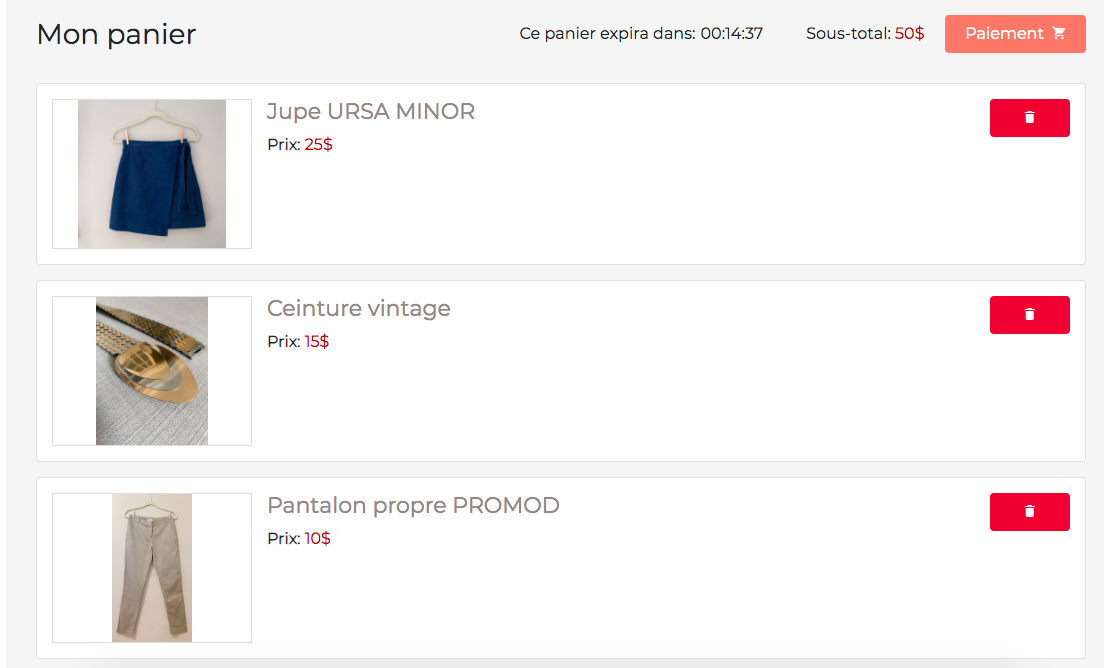Open the Jupe URSA MINOR title link
1104x668 pixels.
[x=371, y=111]
